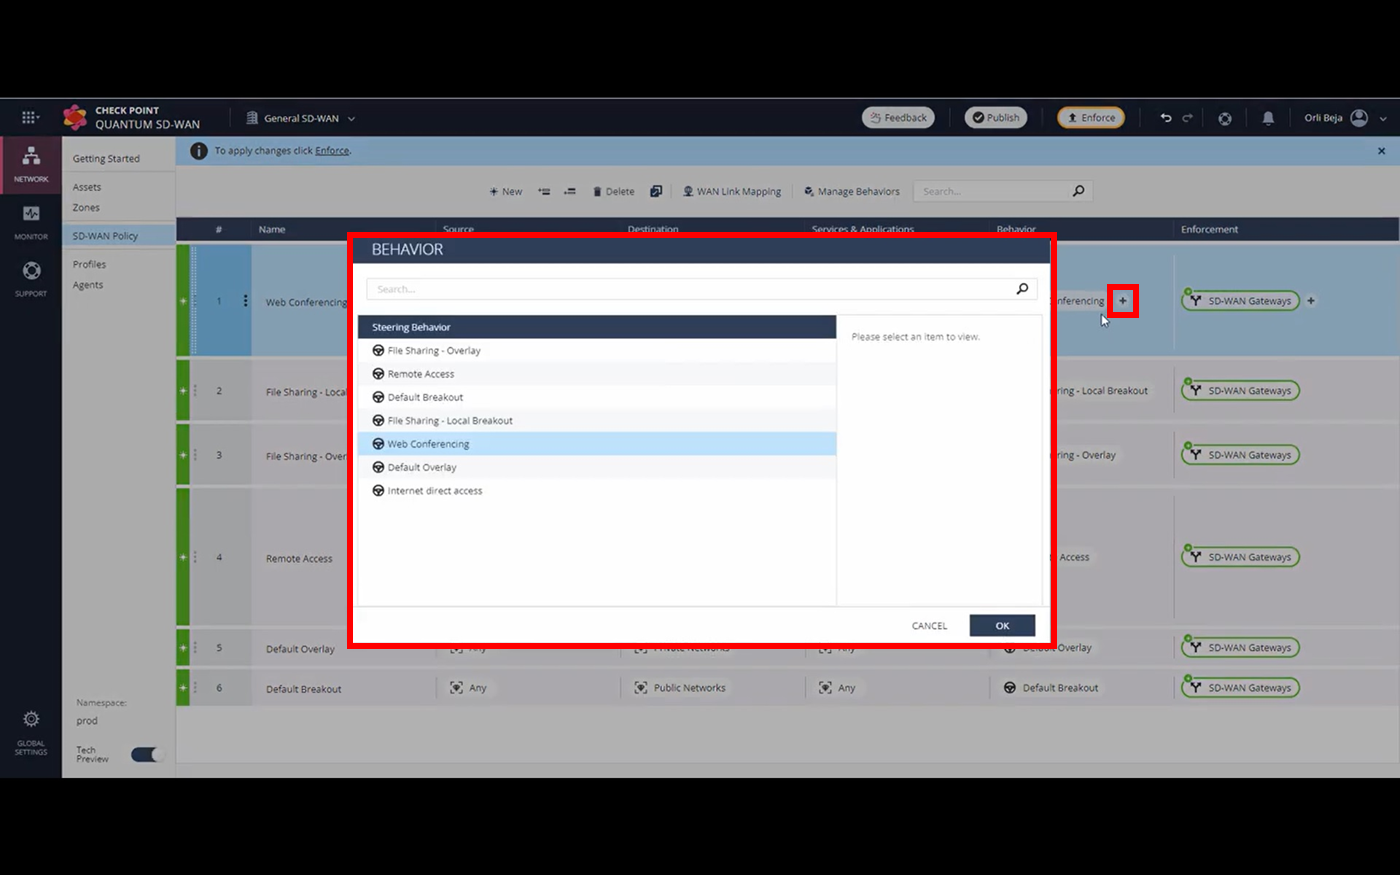
Task: Click Delete in the policy toolbar
Action: coord(614,191)
